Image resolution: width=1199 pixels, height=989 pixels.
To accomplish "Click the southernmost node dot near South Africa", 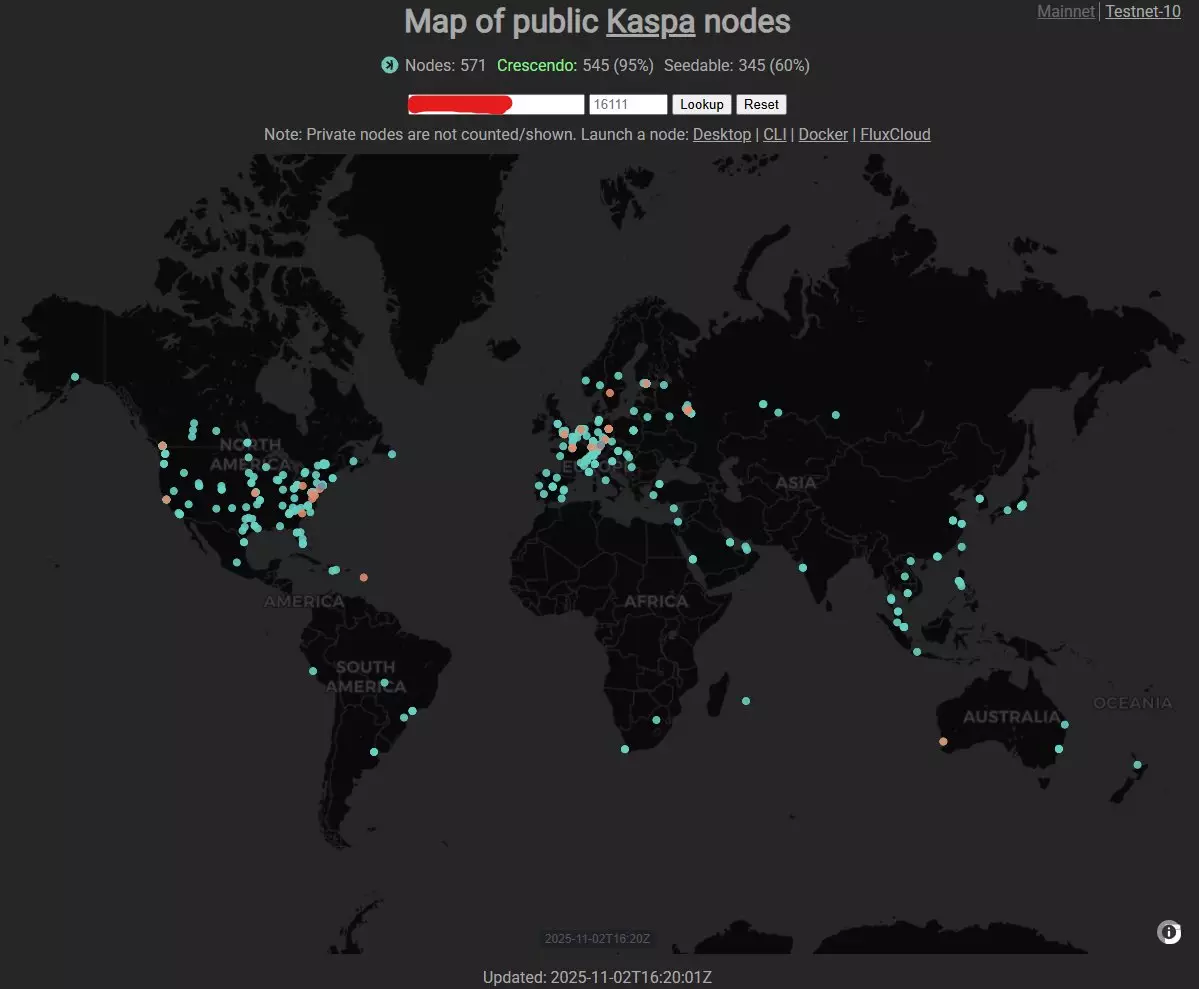I will [625, 749].
